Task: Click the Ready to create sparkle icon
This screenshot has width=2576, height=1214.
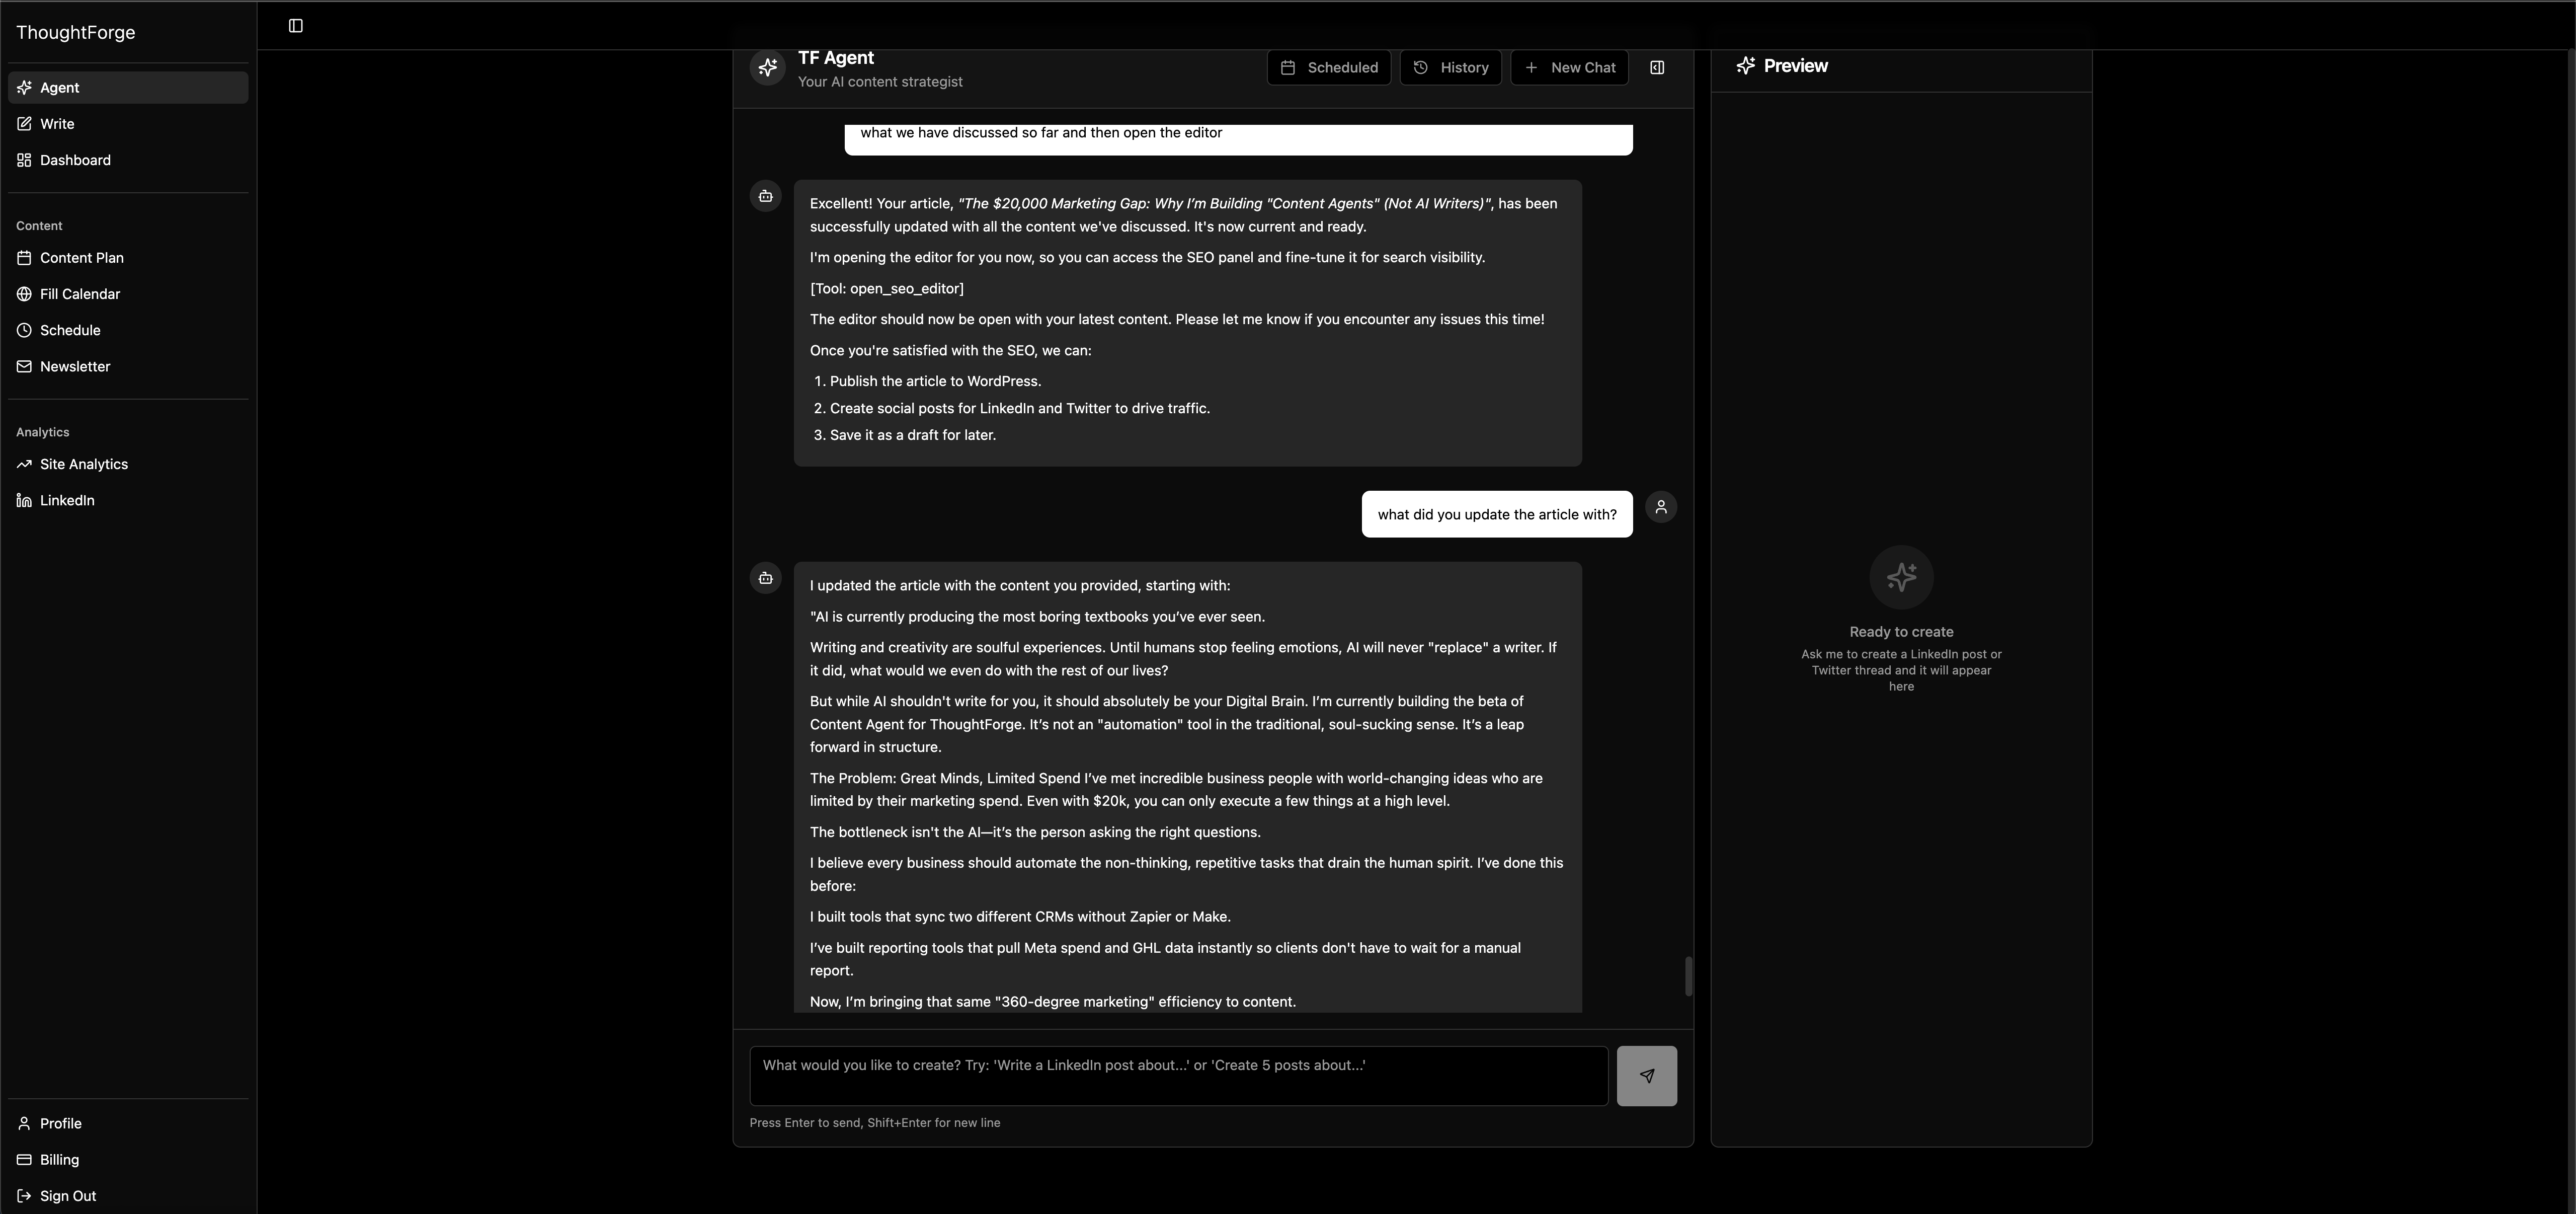Action: pos(1901,577)
